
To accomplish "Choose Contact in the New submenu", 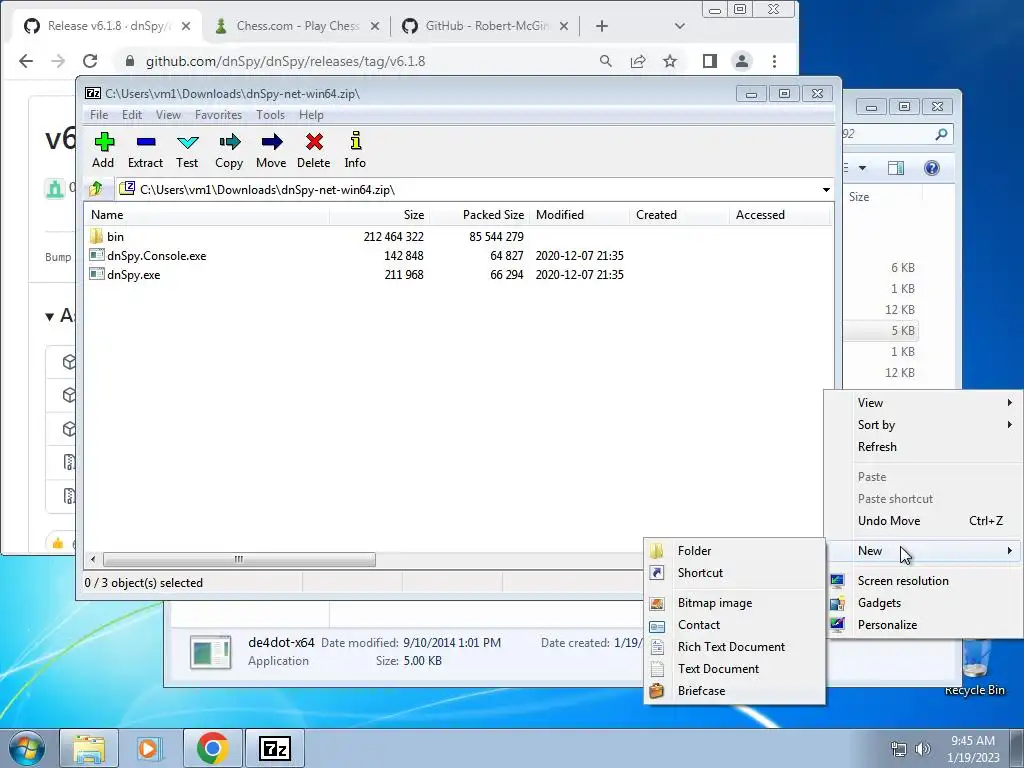I will (734, 625).
